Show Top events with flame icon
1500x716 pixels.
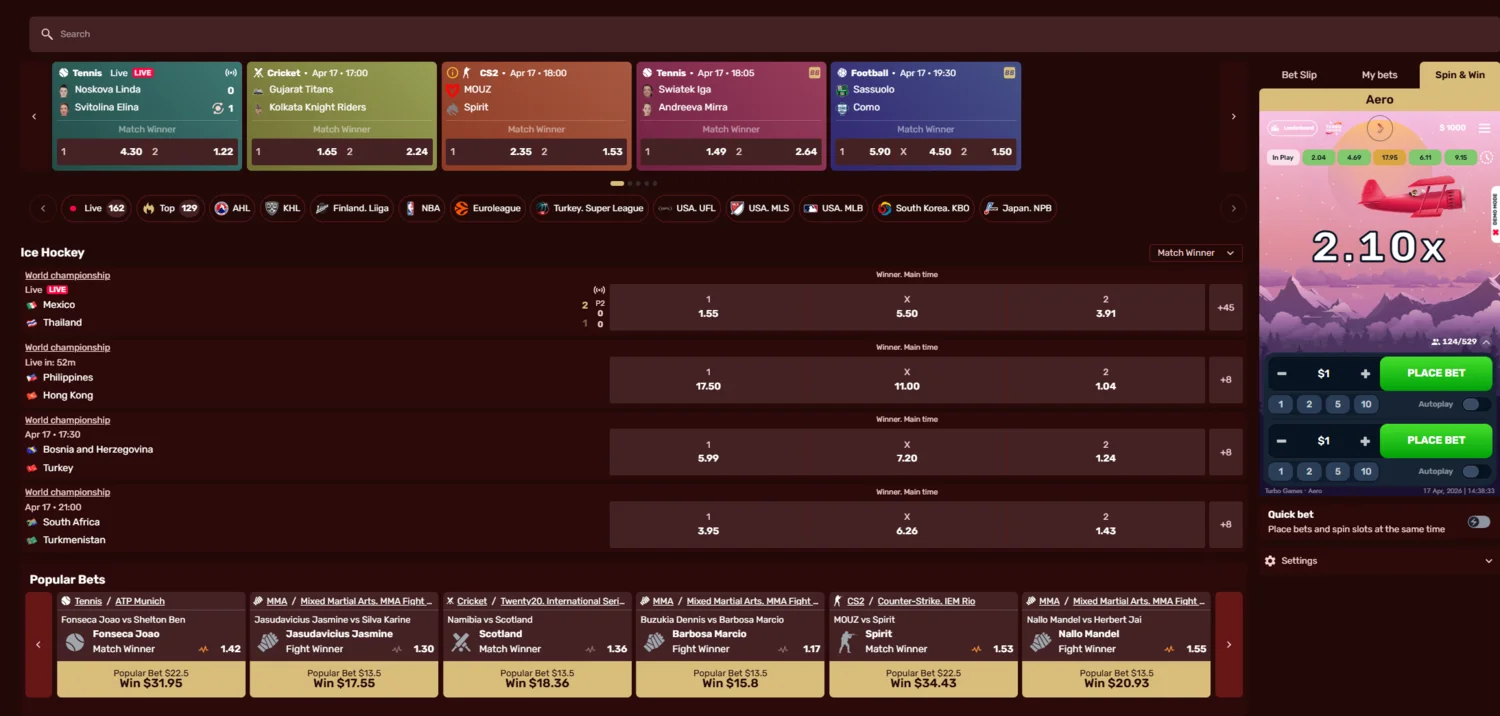point(170,208)
